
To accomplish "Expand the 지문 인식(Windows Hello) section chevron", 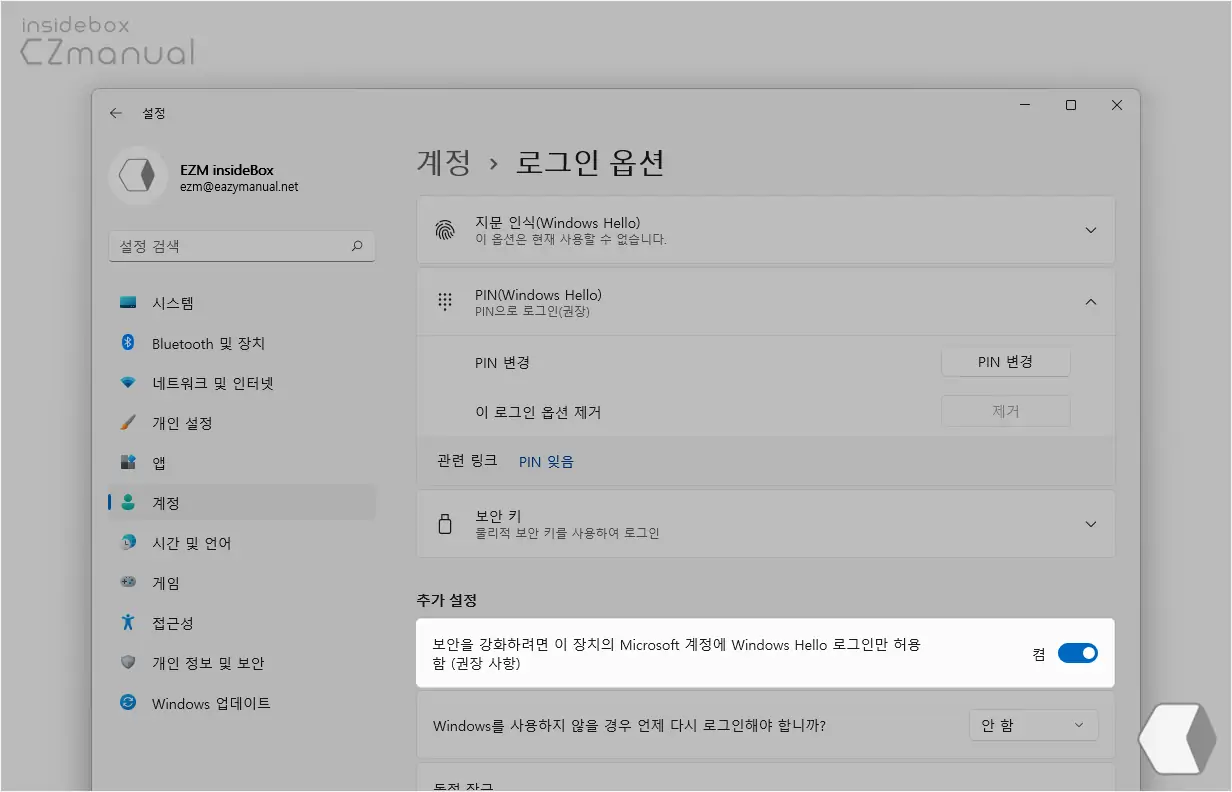I will (1091, 230).
